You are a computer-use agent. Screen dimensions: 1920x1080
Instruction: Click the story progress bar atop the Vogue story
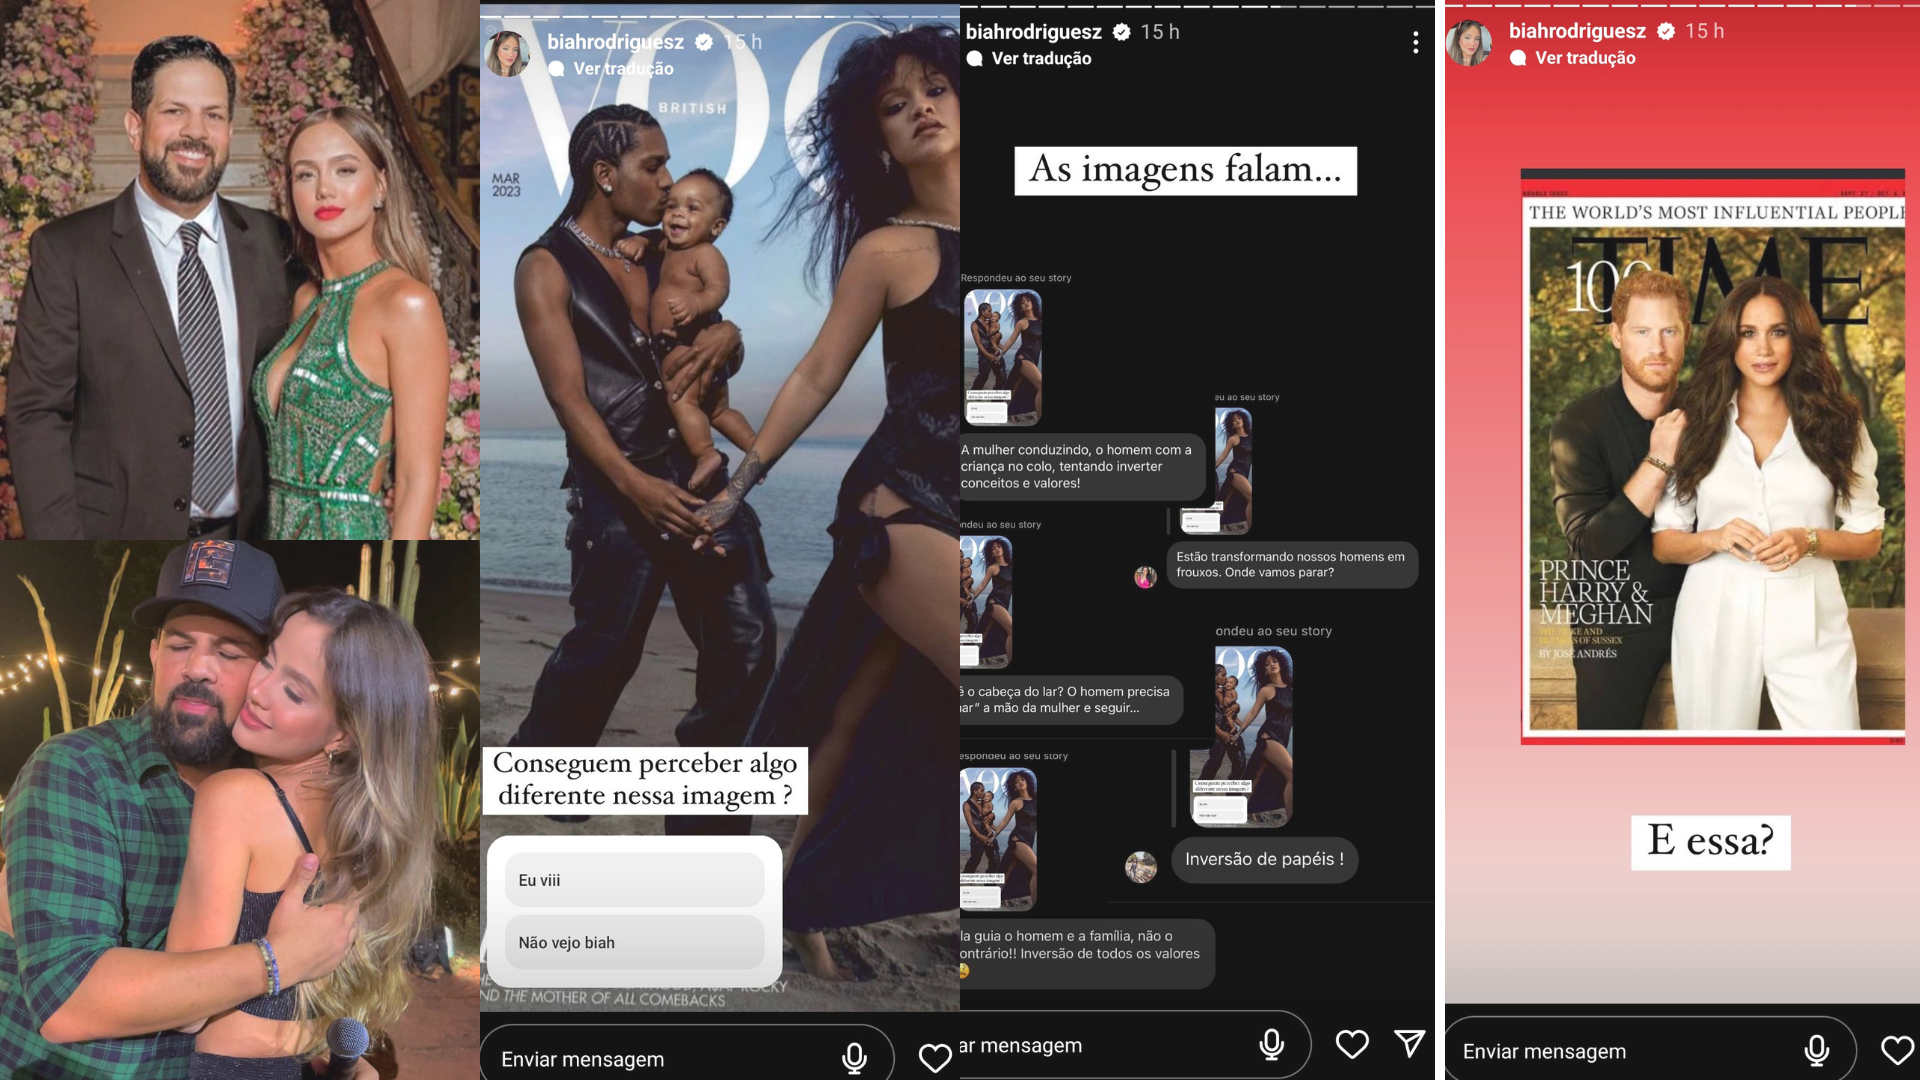(720, 17)
